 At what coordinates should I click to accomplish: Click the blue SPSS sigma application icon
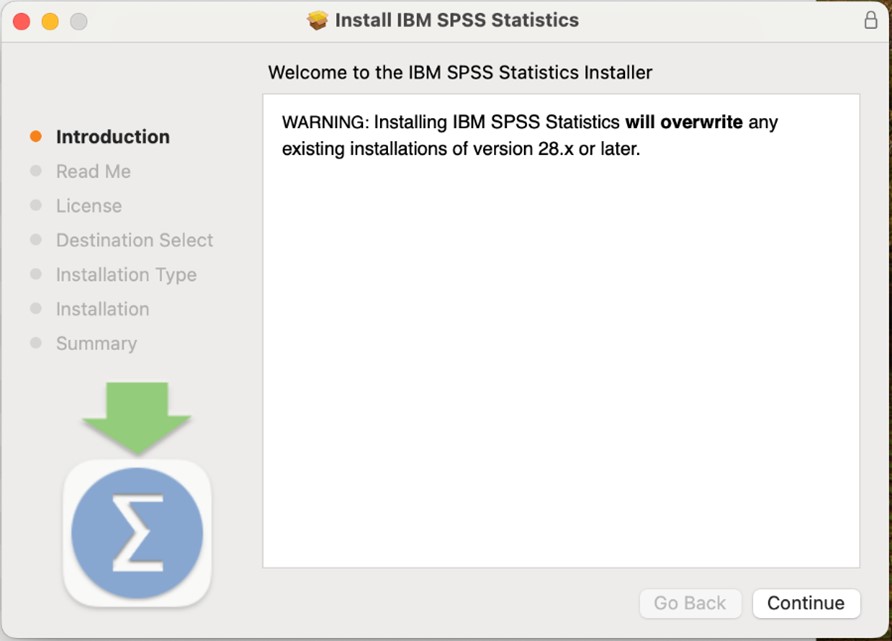click(137, 533)
